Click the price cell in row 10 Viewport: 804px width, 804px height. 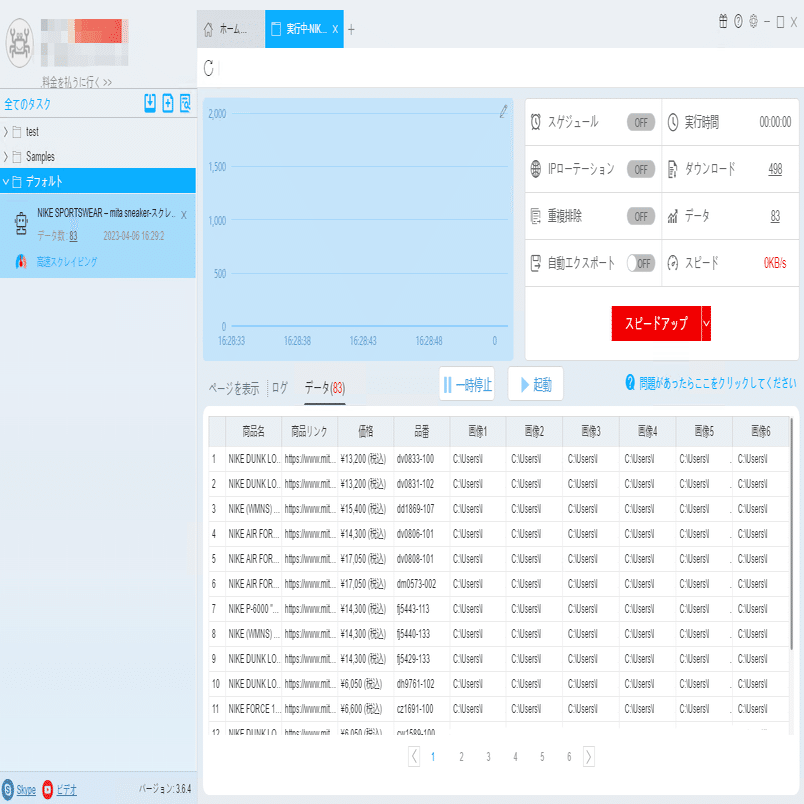(366, 684)
